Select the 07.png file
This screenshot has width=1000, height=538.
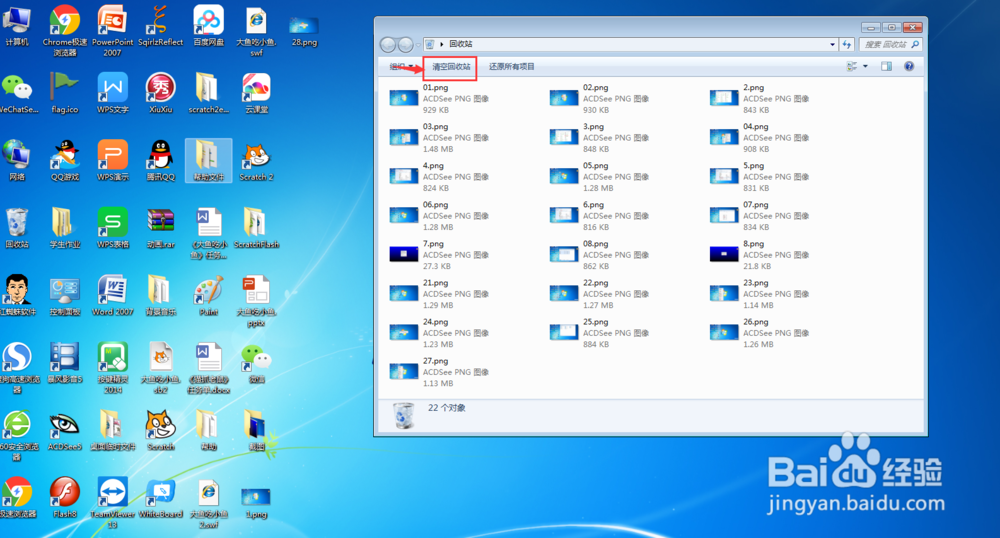(760, 215)
